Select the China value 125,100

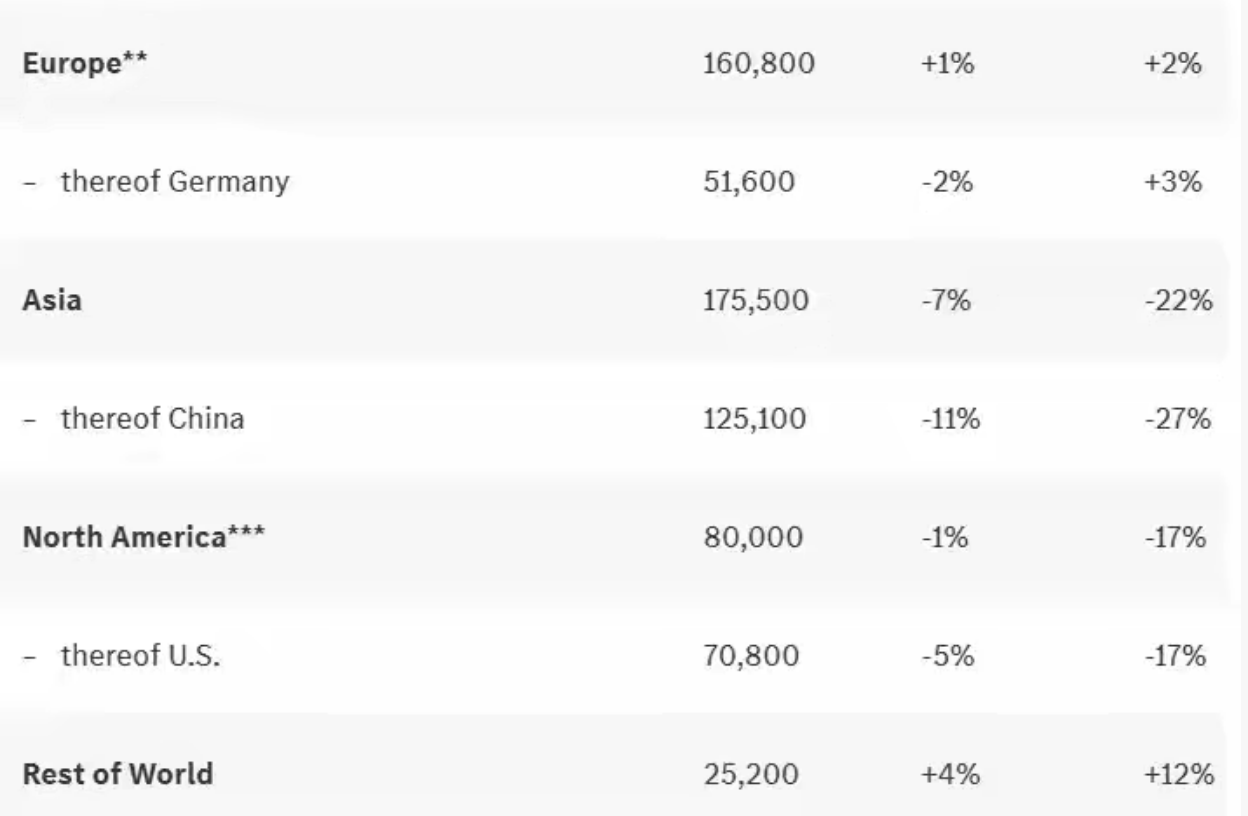(x=755, y=419)
